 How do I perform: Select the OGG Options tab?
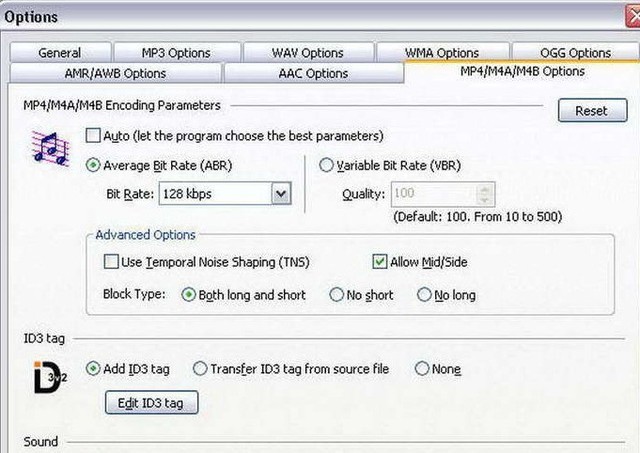pos(575,53)
